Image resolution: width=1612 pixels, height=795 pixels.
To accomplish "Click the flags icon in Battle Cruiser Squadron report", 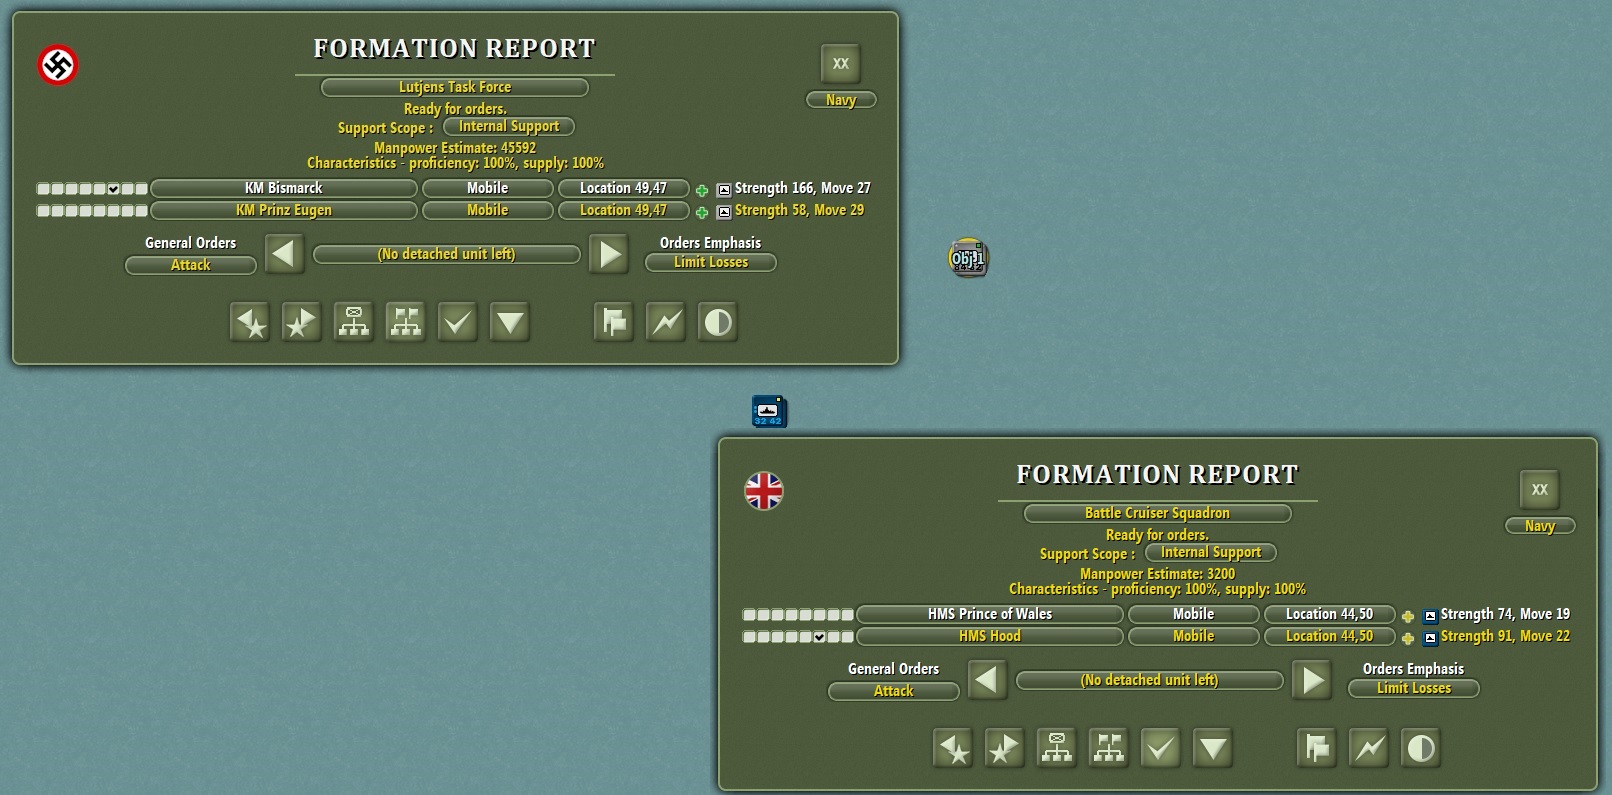I will click(1317, 748).
